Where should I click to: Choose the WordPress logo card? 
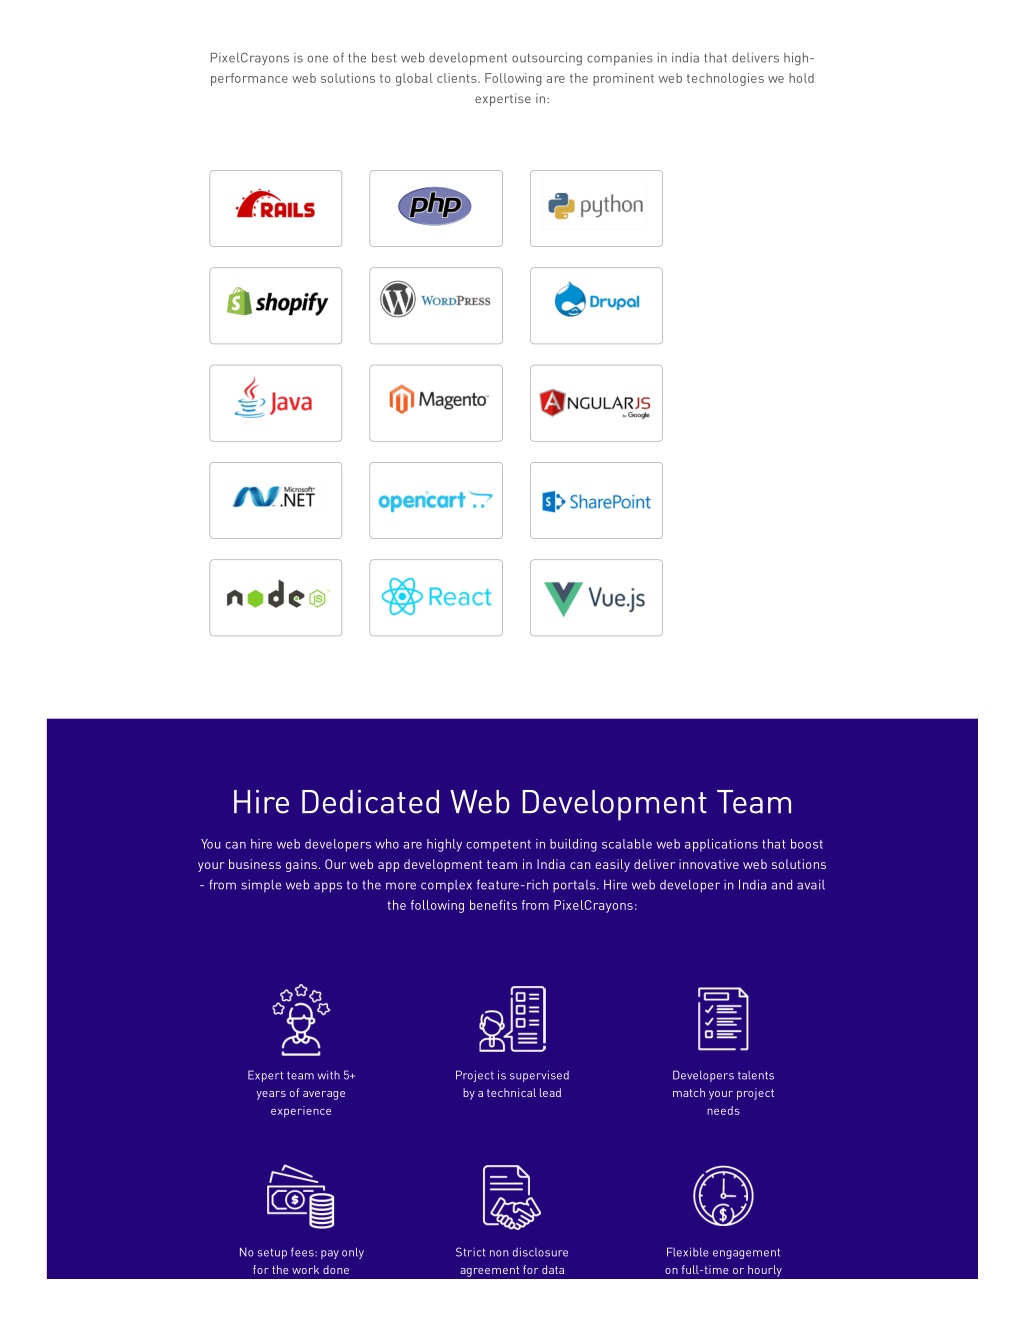coord(436,306)
